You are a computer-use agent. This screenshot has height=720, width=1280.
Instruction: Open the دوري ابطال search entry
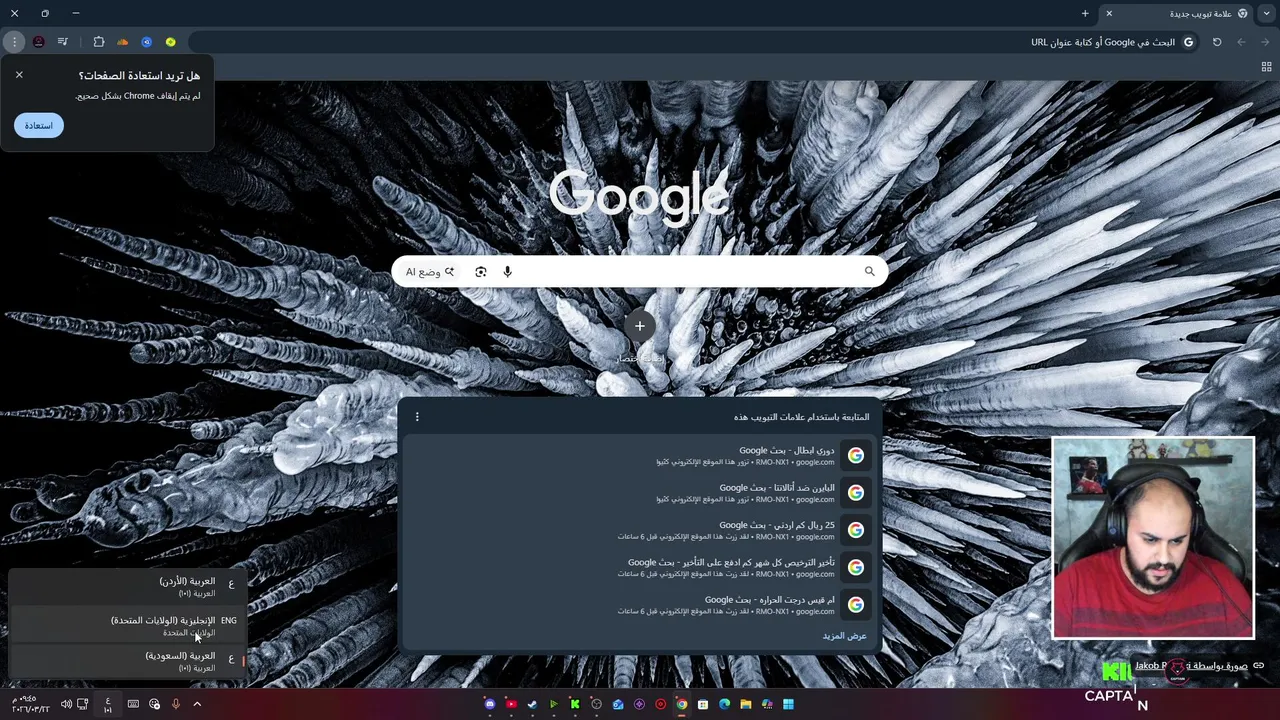[x=640, y=455]
